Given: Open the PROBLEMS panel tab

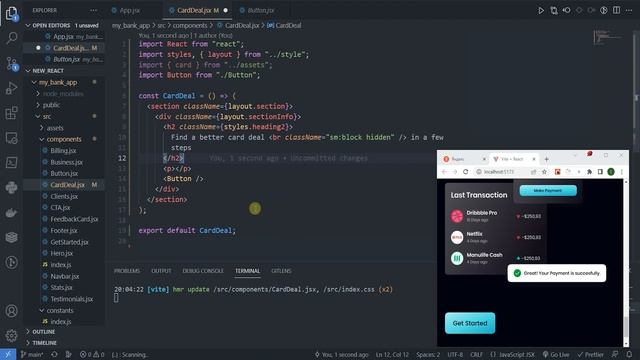Looking at the screenshot, I should click(x=127, y=271).
